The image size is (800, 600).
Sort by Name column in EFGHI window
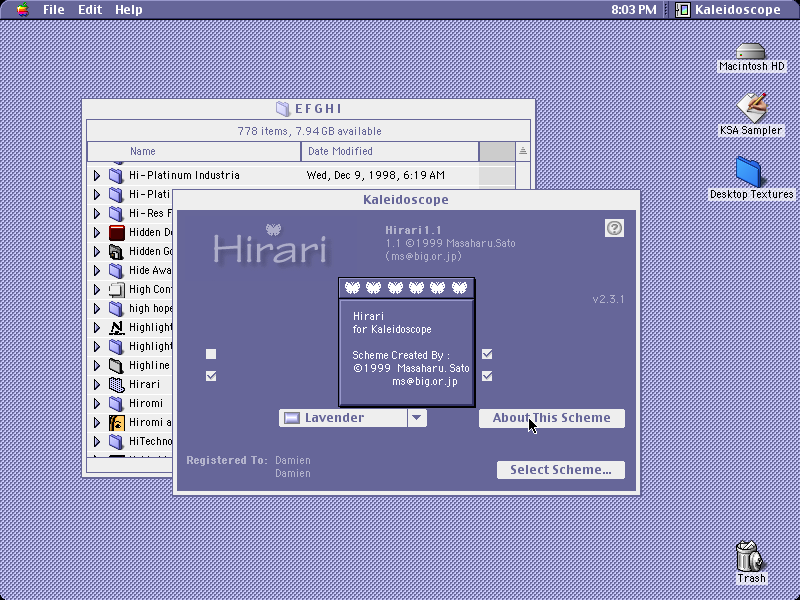pos(194,152)
